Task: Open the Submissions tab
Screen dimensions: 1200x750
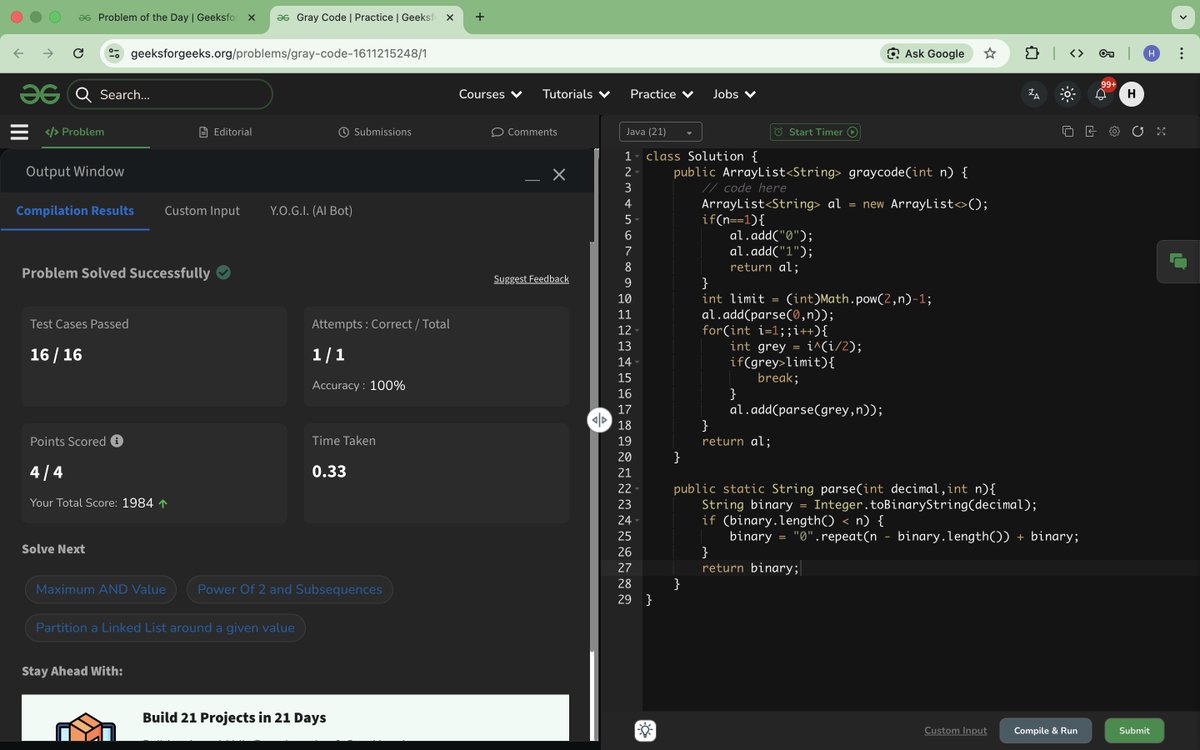Action: coord(375,132)
